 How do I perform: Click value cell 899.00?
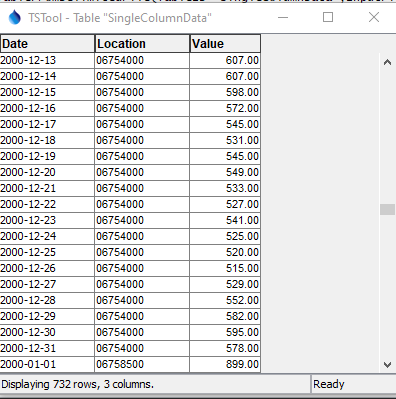(225, 364)
